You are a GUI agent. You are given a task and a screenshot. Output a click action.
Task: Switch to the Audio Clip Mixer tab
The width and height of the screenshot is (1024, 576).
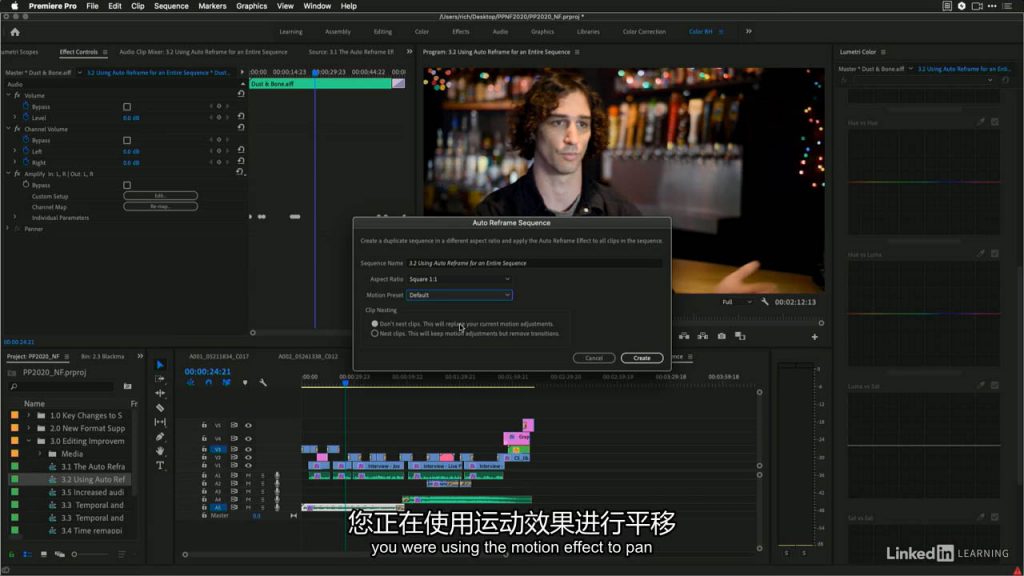click(203, 52)
